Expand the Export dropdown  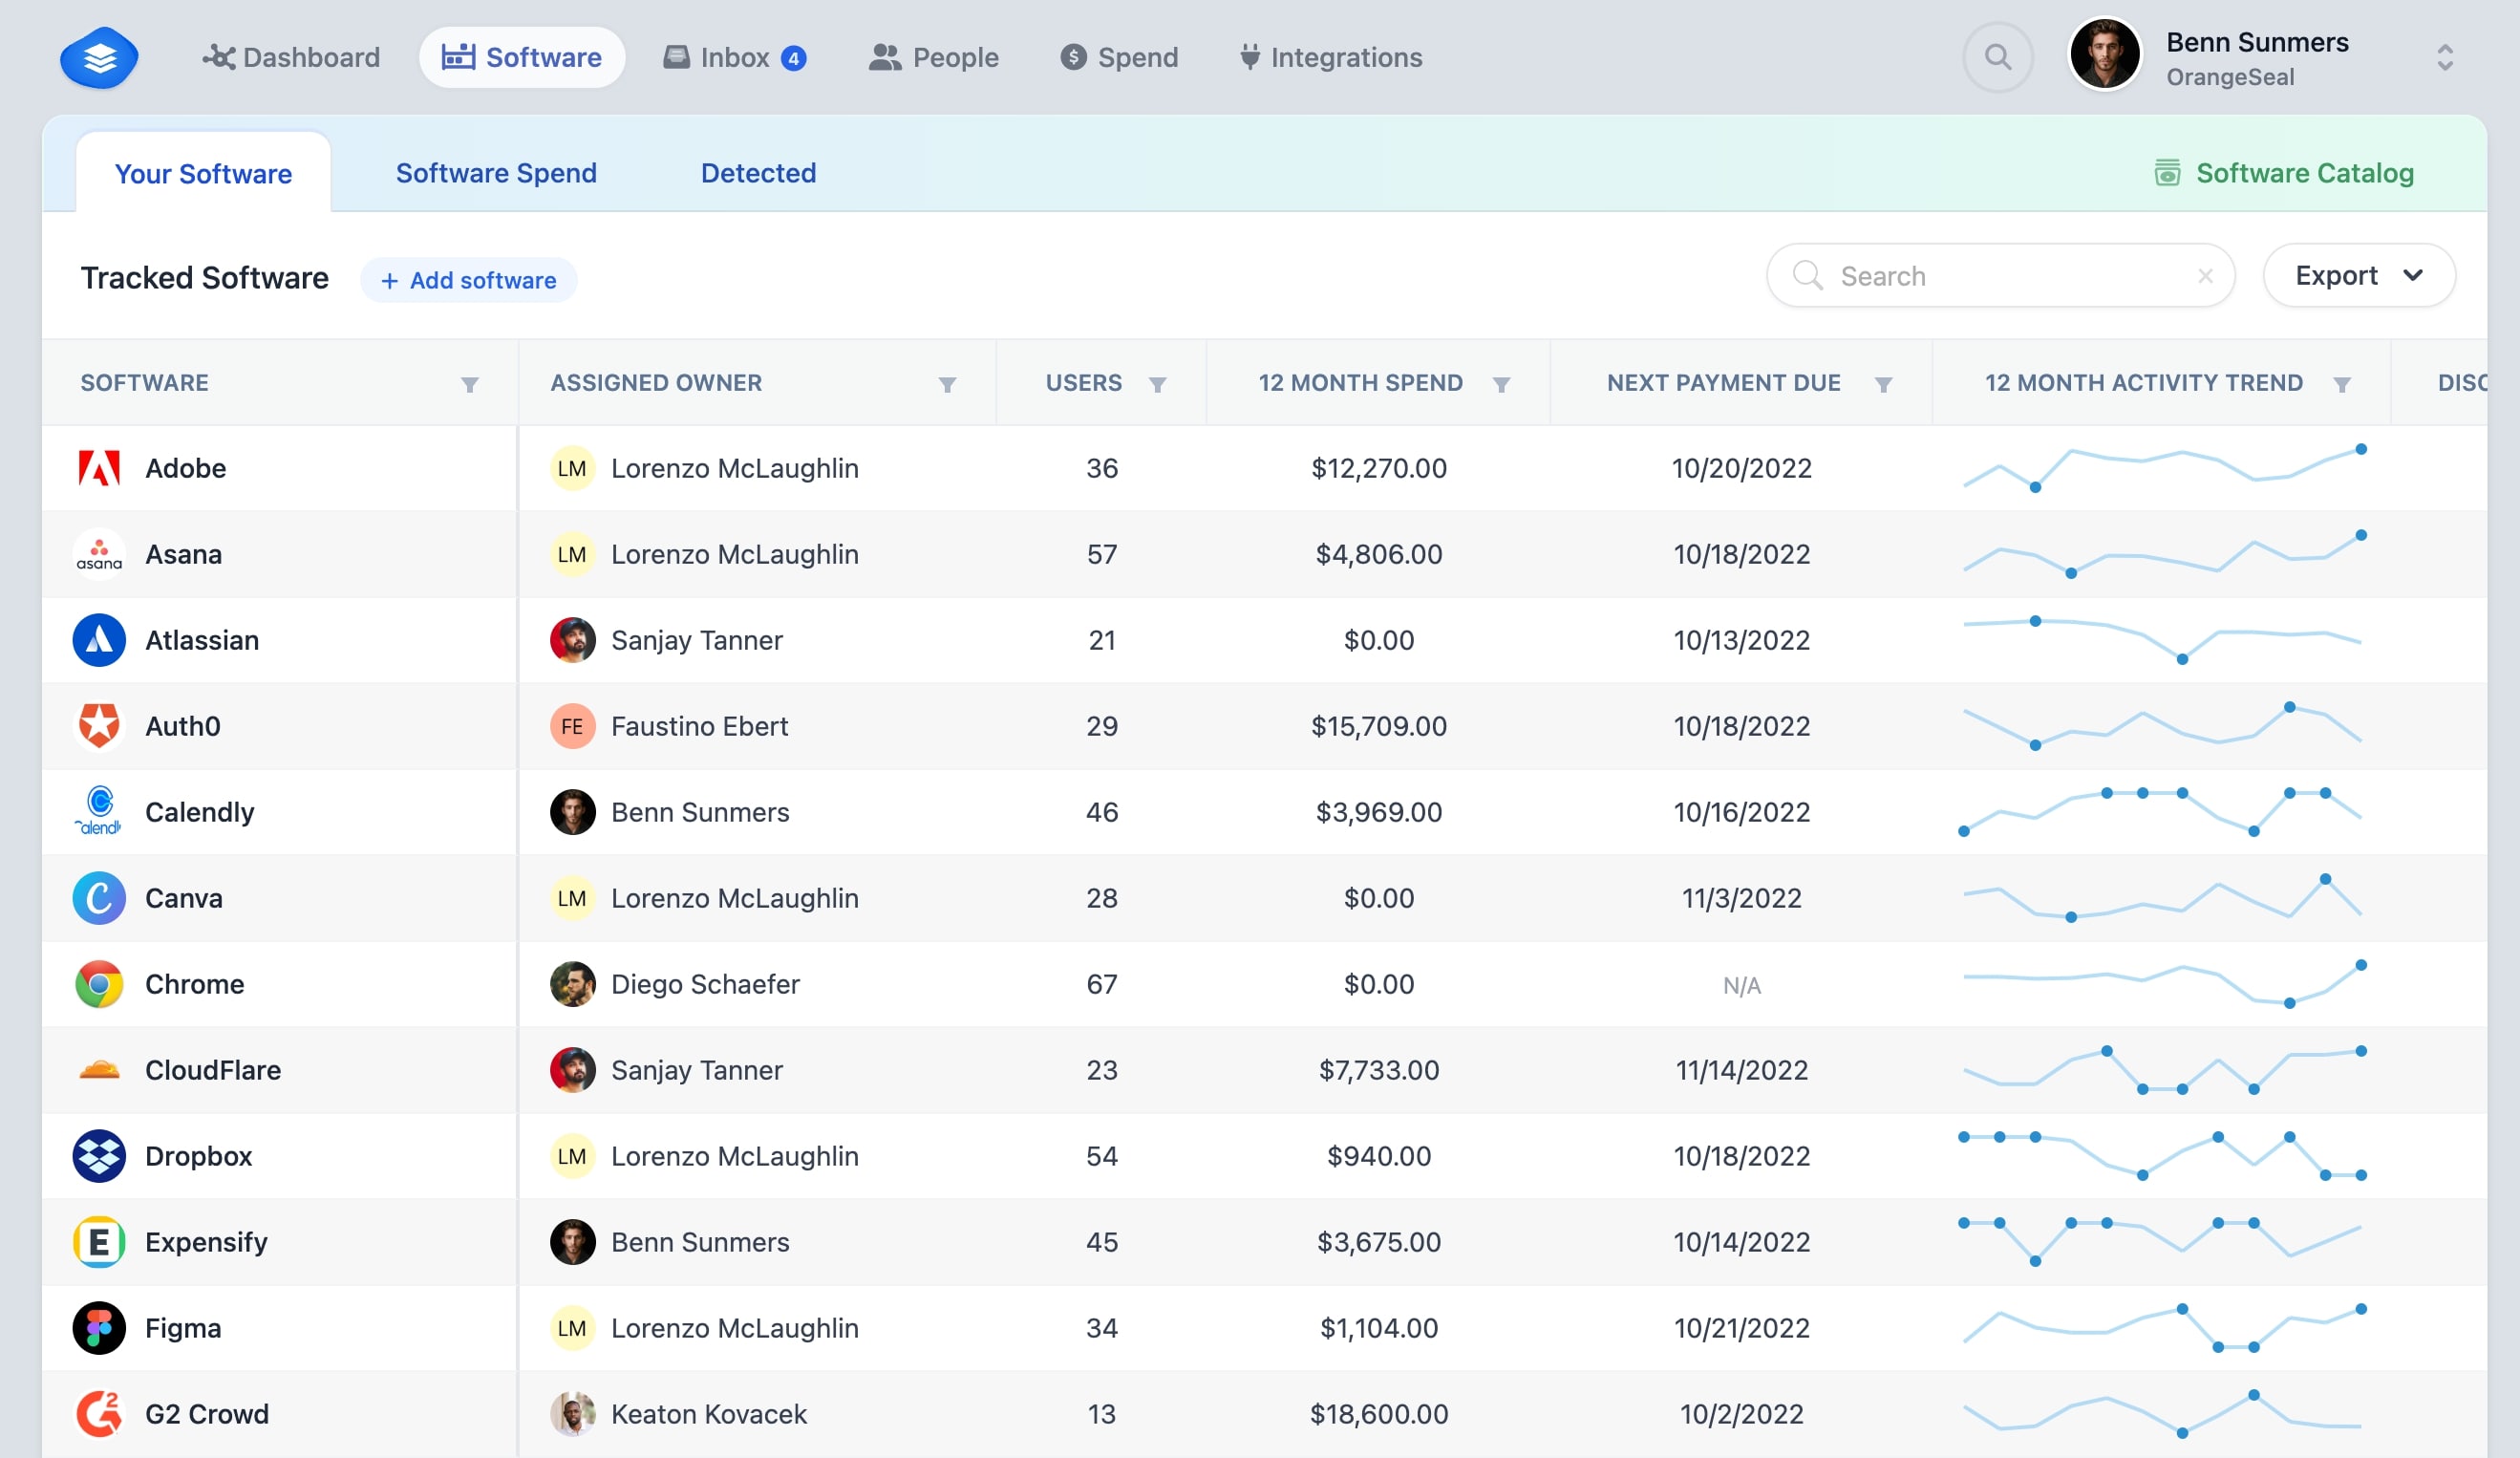(2358, 276)
